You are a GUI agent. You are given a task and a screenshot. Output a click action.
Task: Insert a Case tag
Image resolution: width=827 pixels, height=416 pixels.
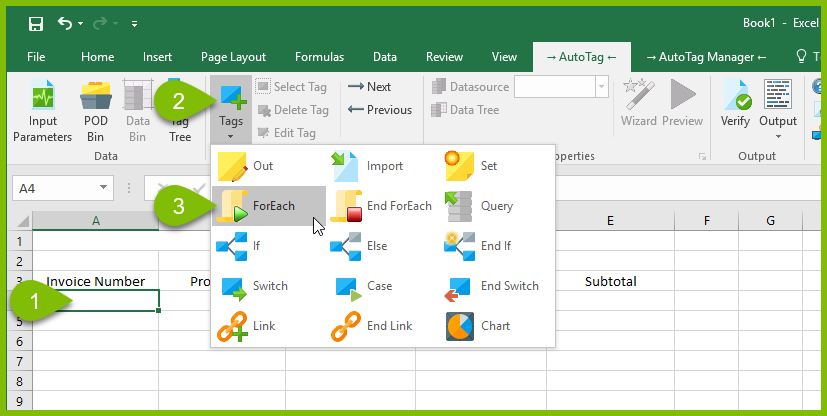point(382,286)
